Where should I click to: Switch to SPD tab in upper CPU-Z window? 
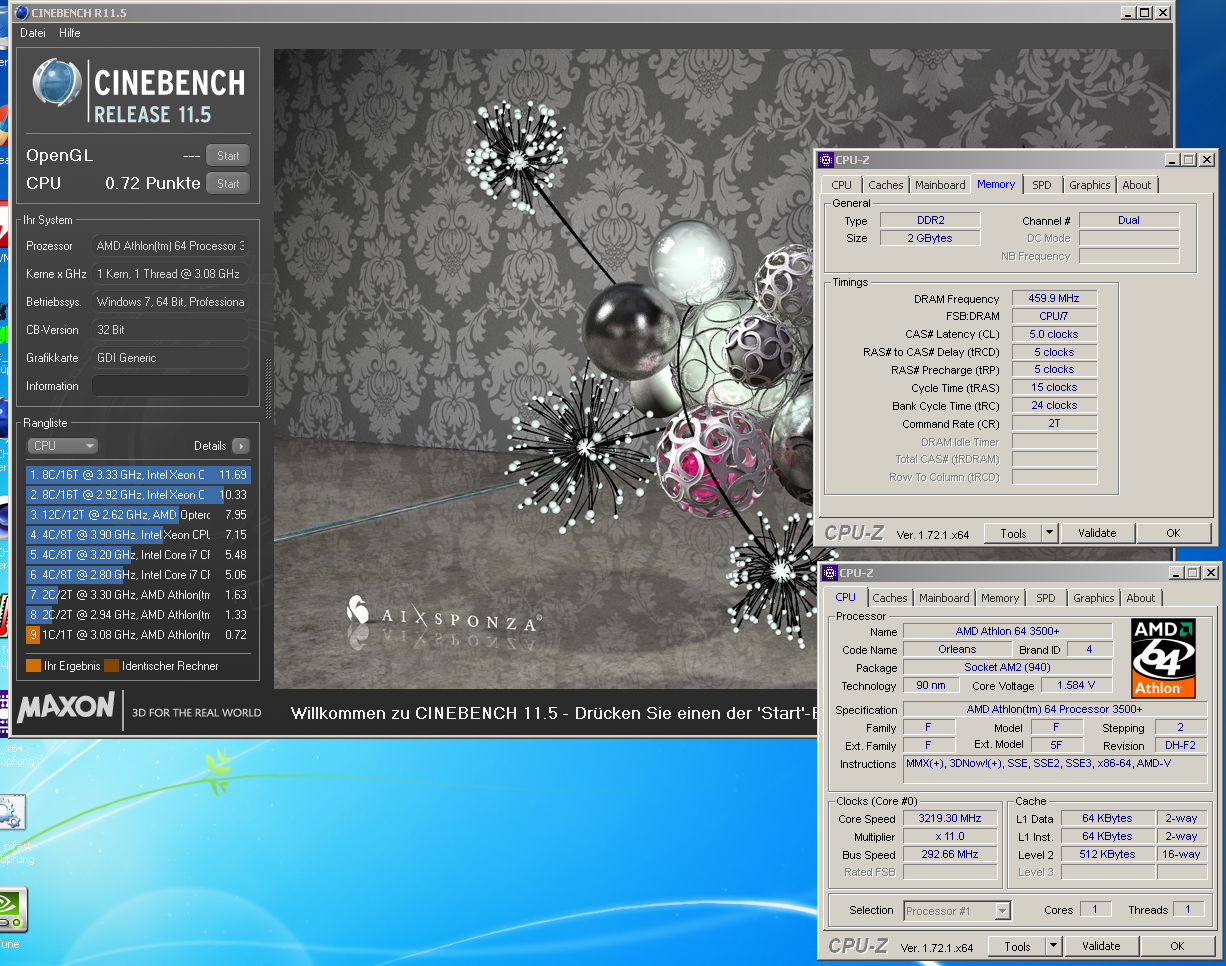(1042, 185)
